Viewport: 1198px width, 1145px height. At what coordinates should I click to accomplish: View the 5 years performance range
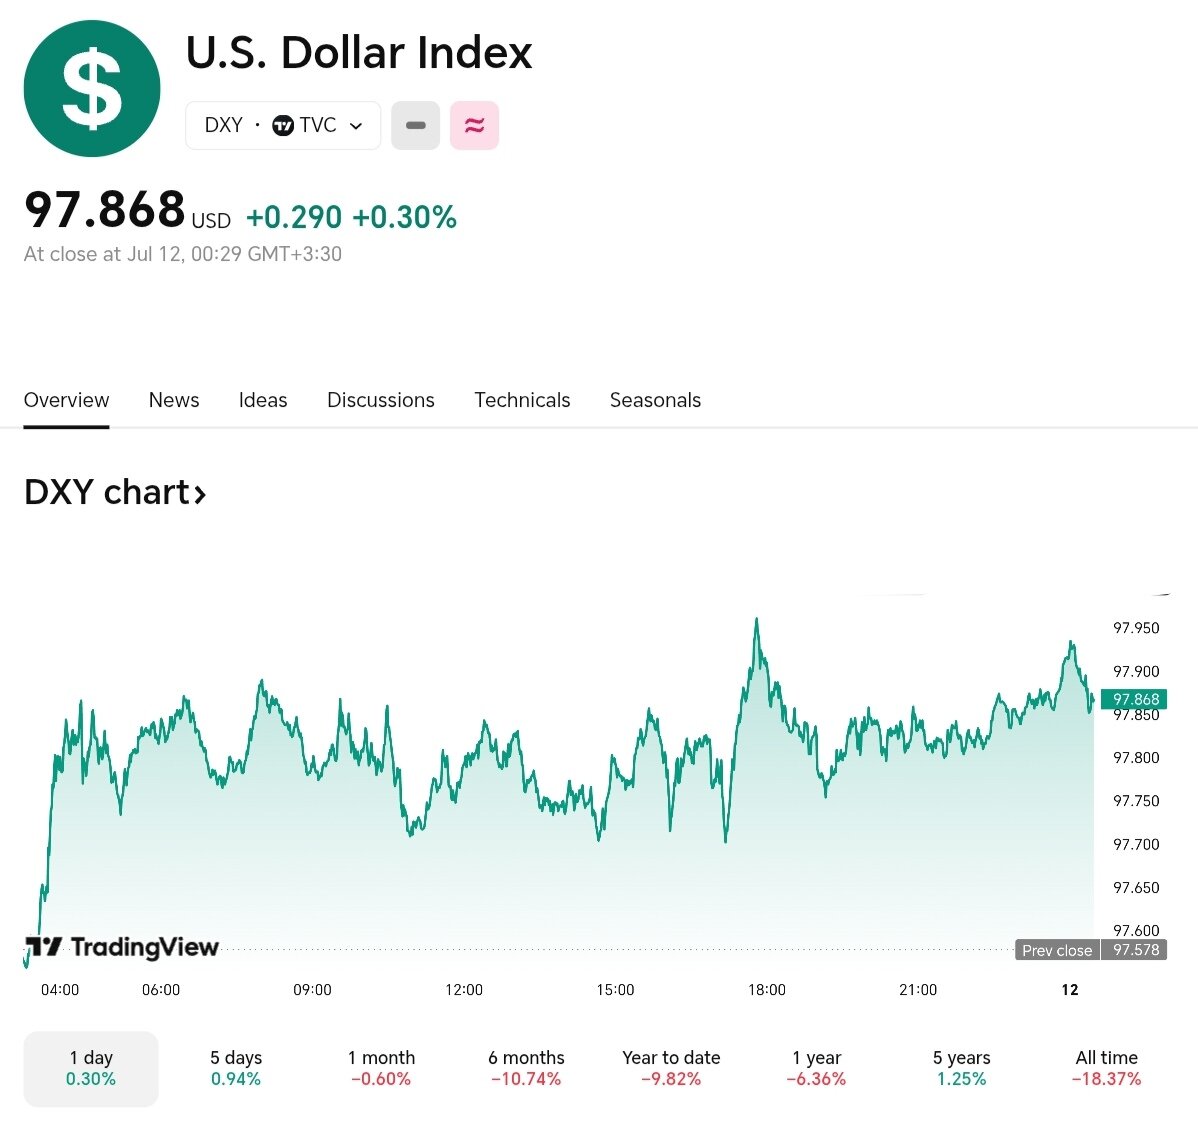pyautogui.click(x=961, y=1068)
